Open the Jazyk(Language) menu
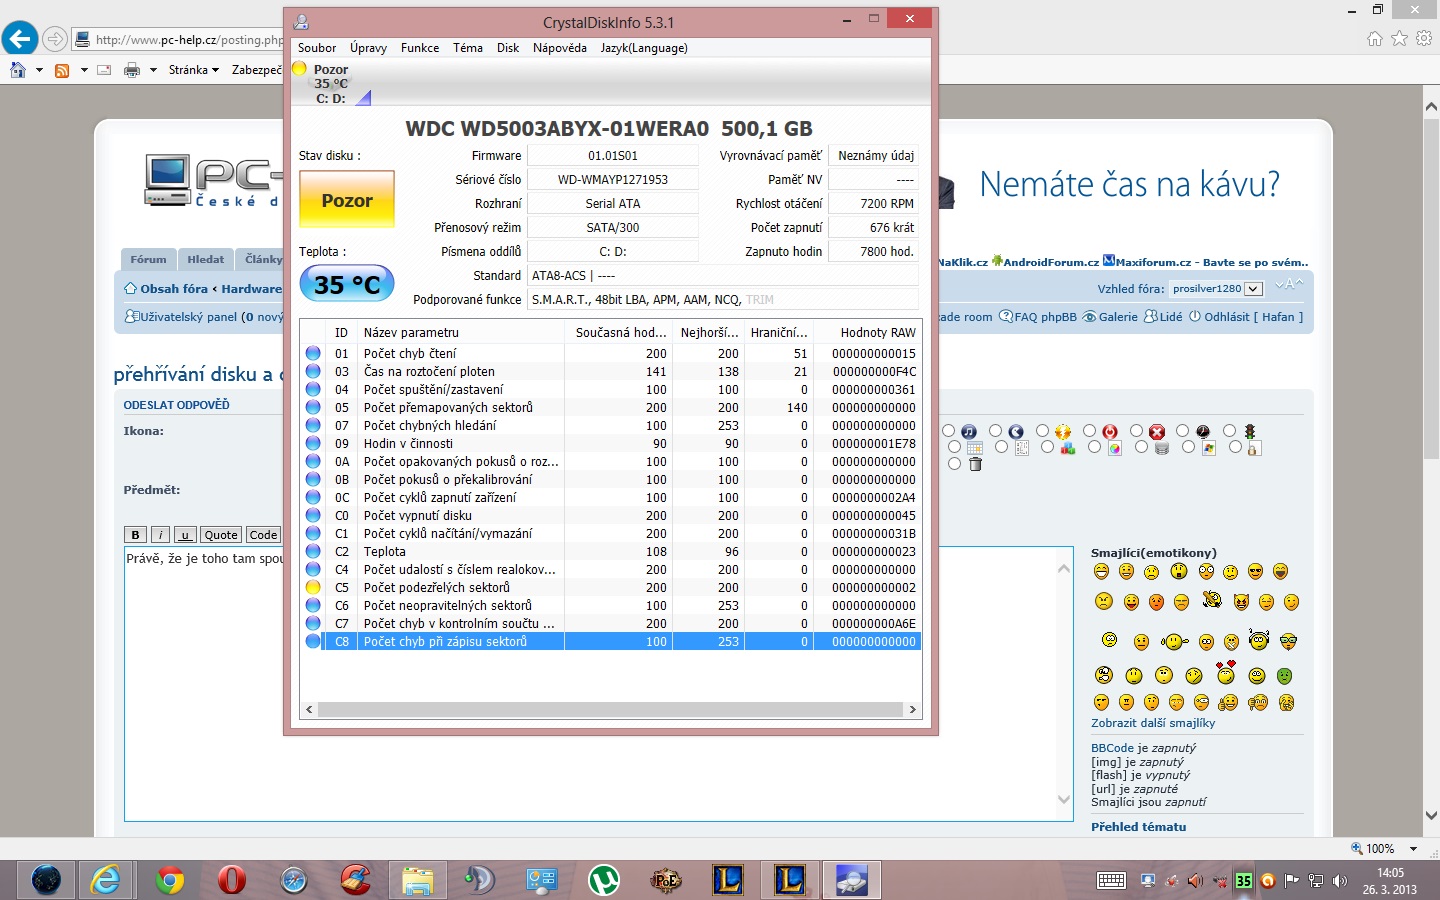The image size is (1440, 900). click(644, 48)
